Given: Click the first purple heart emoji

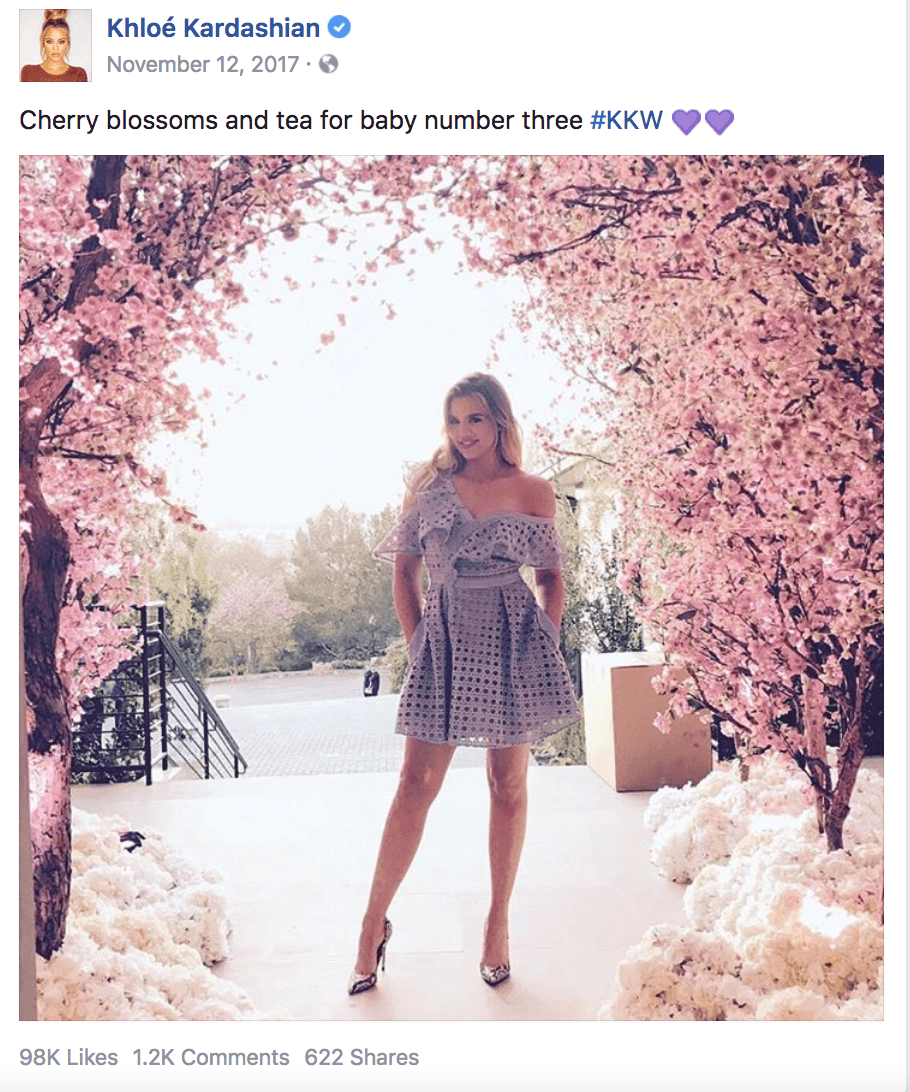Looking at the screenshot, I should click(x=687, y=121).
